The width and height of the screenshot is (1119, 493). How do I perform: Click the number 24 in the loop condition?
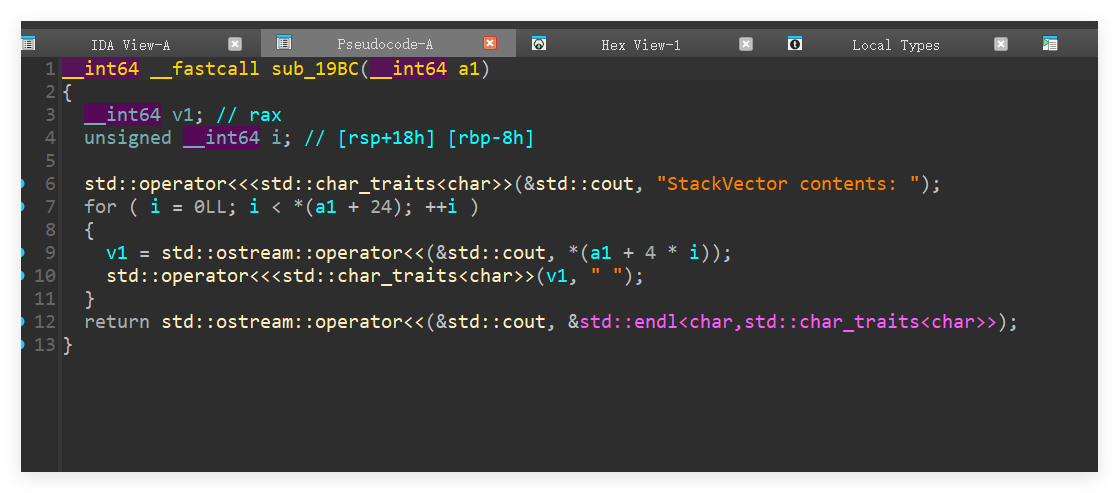tap(381, 207)
